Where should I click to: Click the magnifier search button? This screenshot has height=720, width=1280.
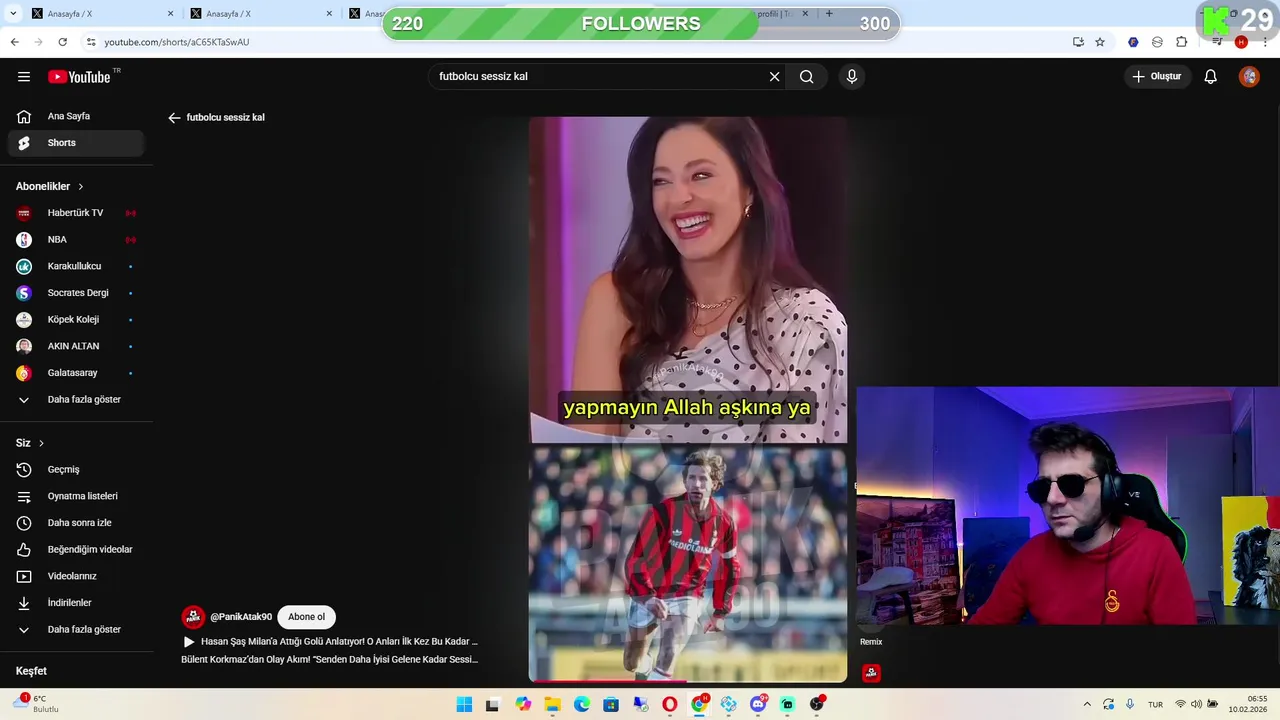[x=807, y=77]
